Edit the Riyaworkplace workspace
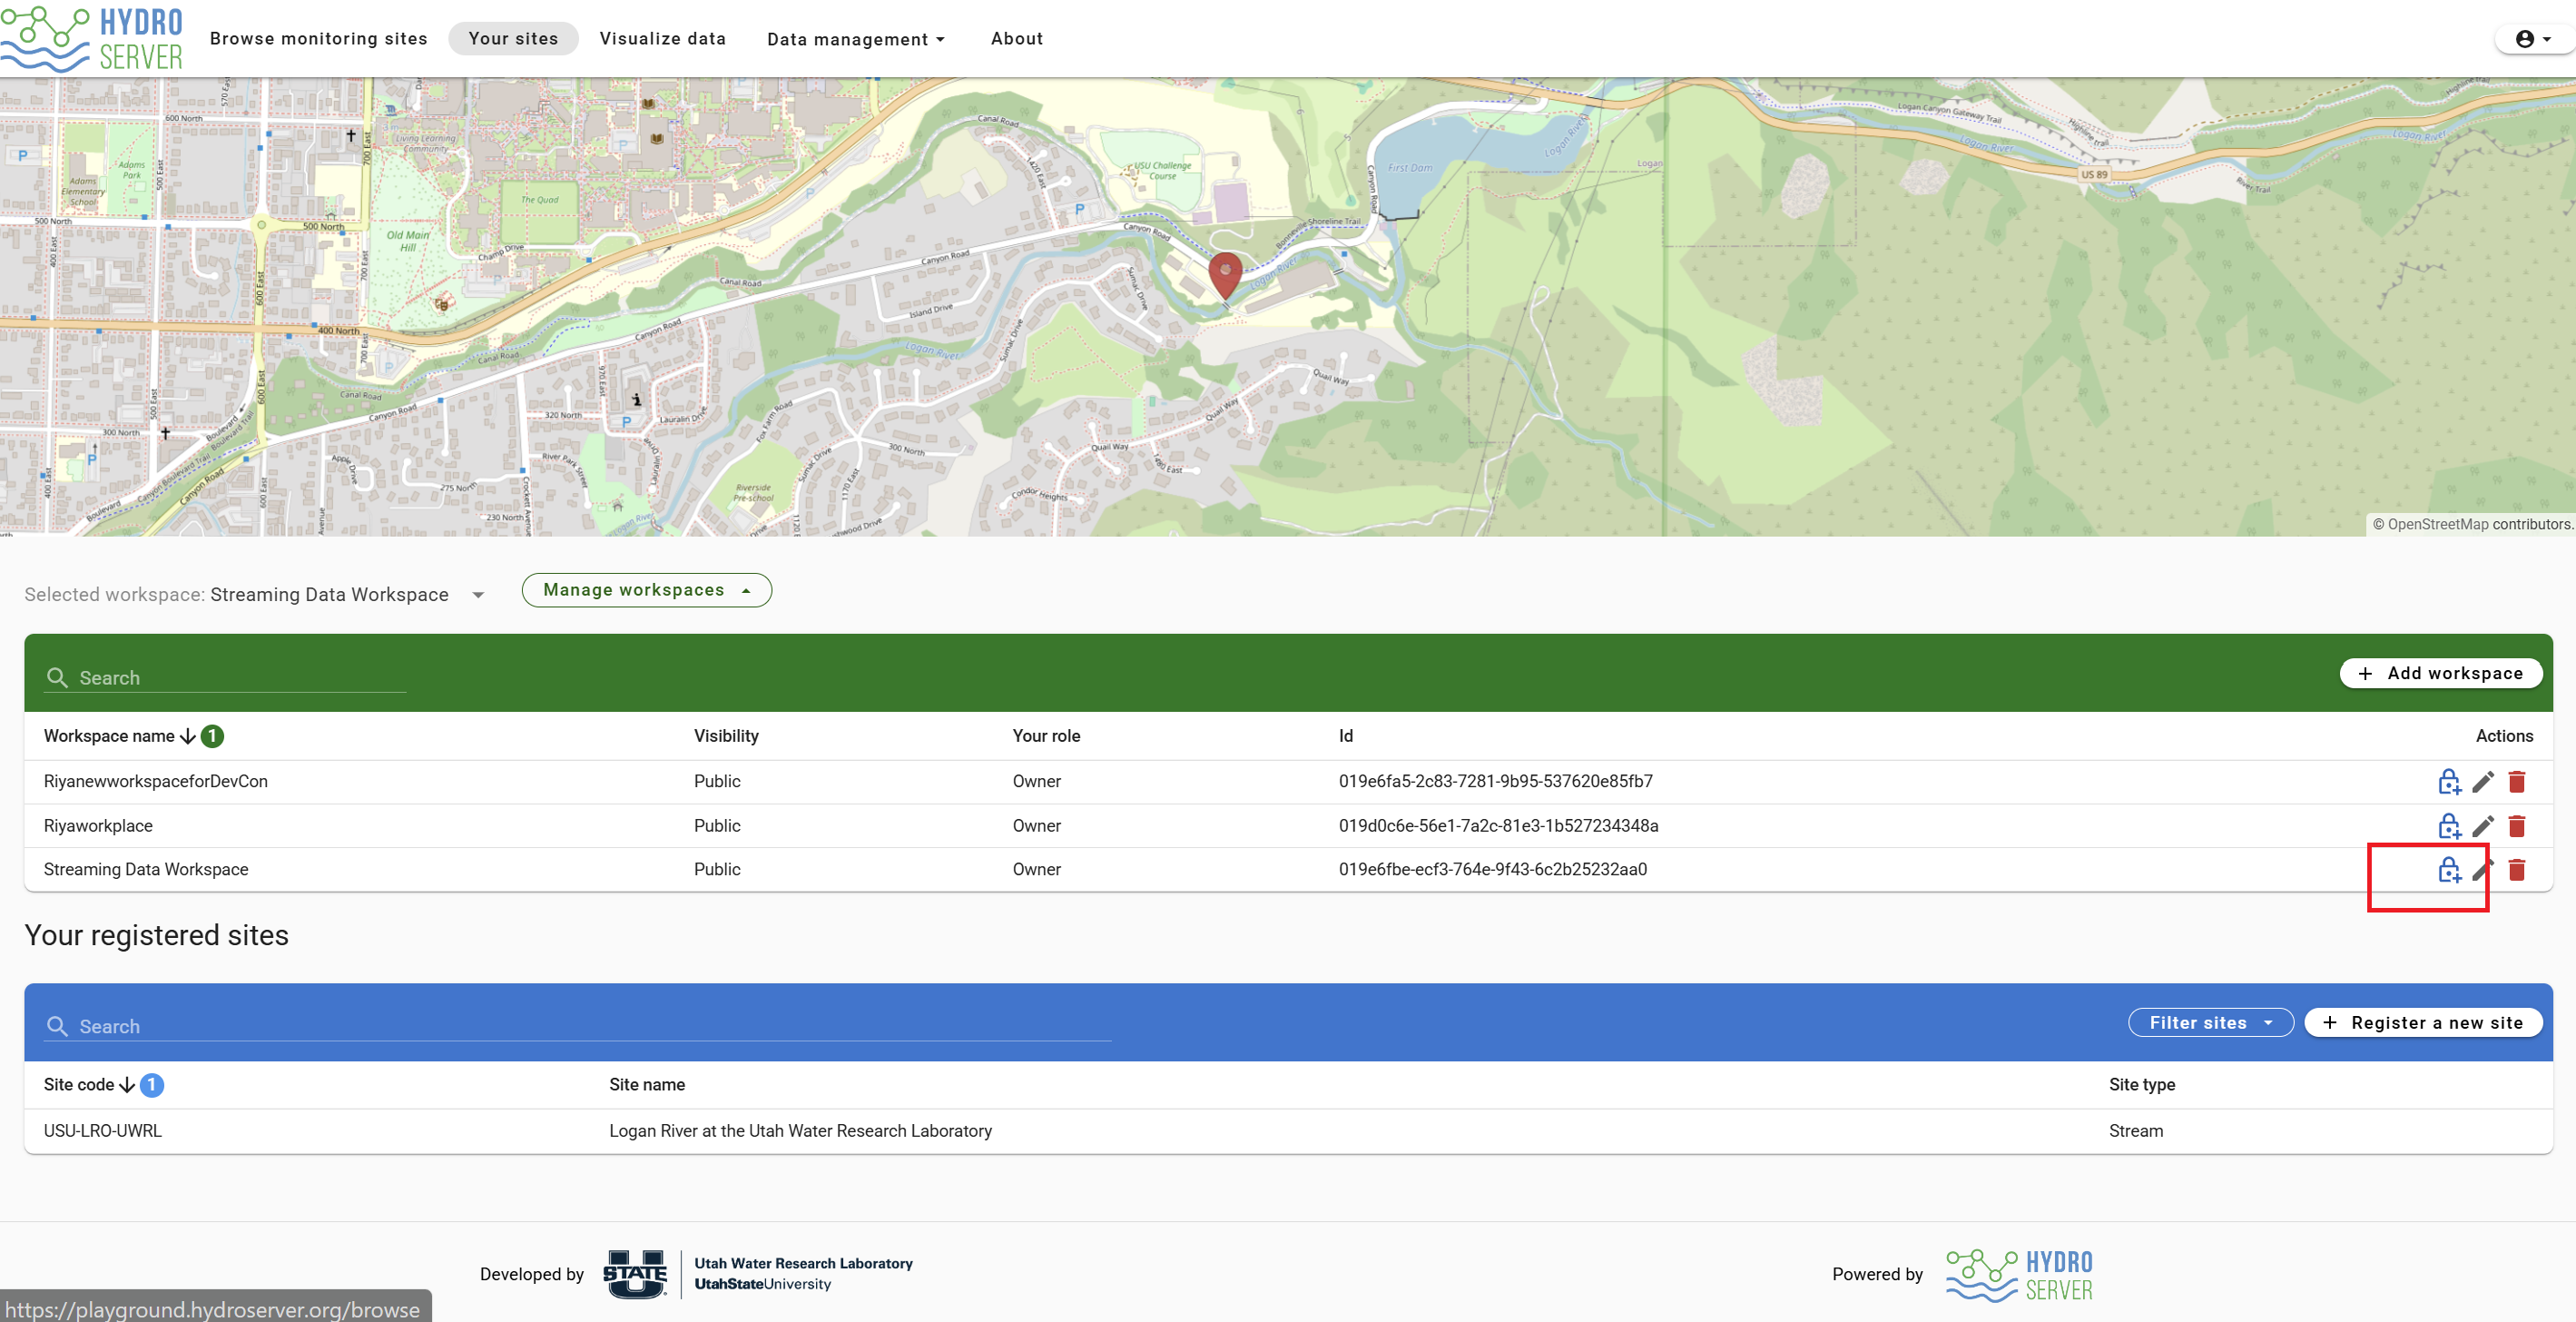The width and height of the screenshot is (2576, 1322). (x=2483, y=826)
